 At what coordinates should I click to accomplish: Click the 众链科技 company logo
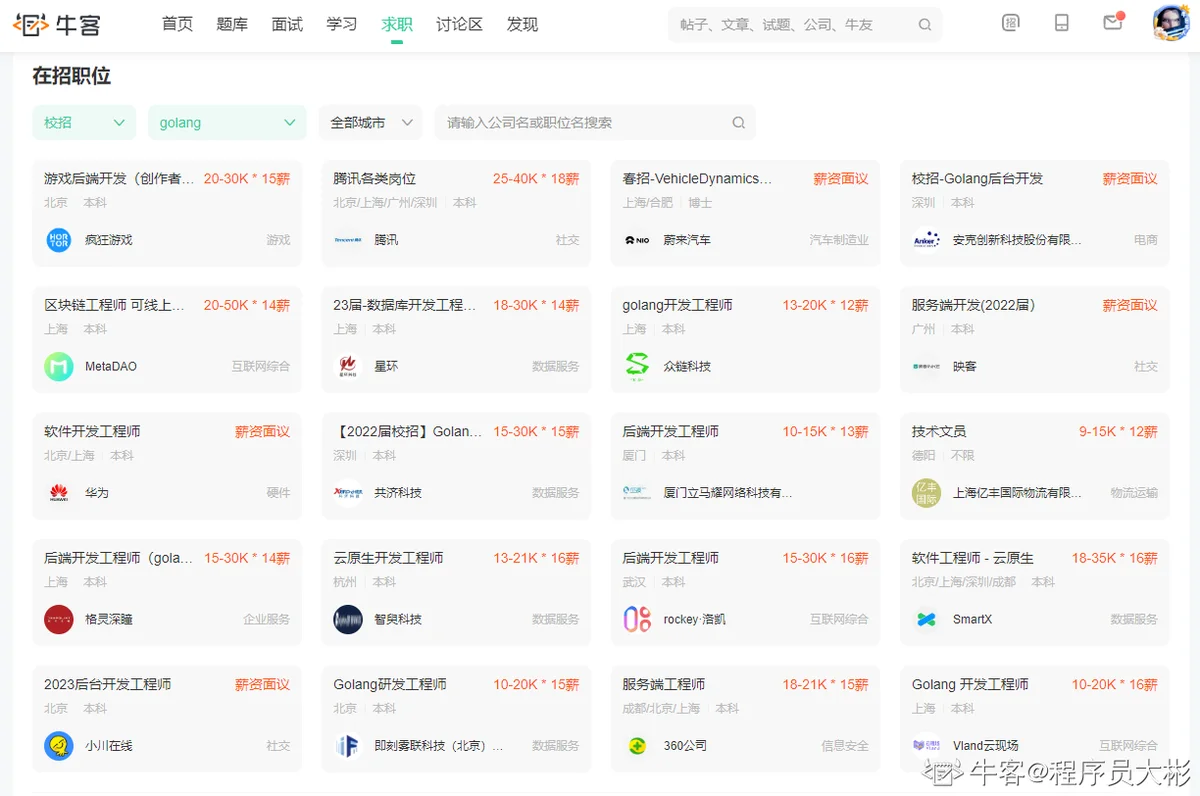coord(637,367)
